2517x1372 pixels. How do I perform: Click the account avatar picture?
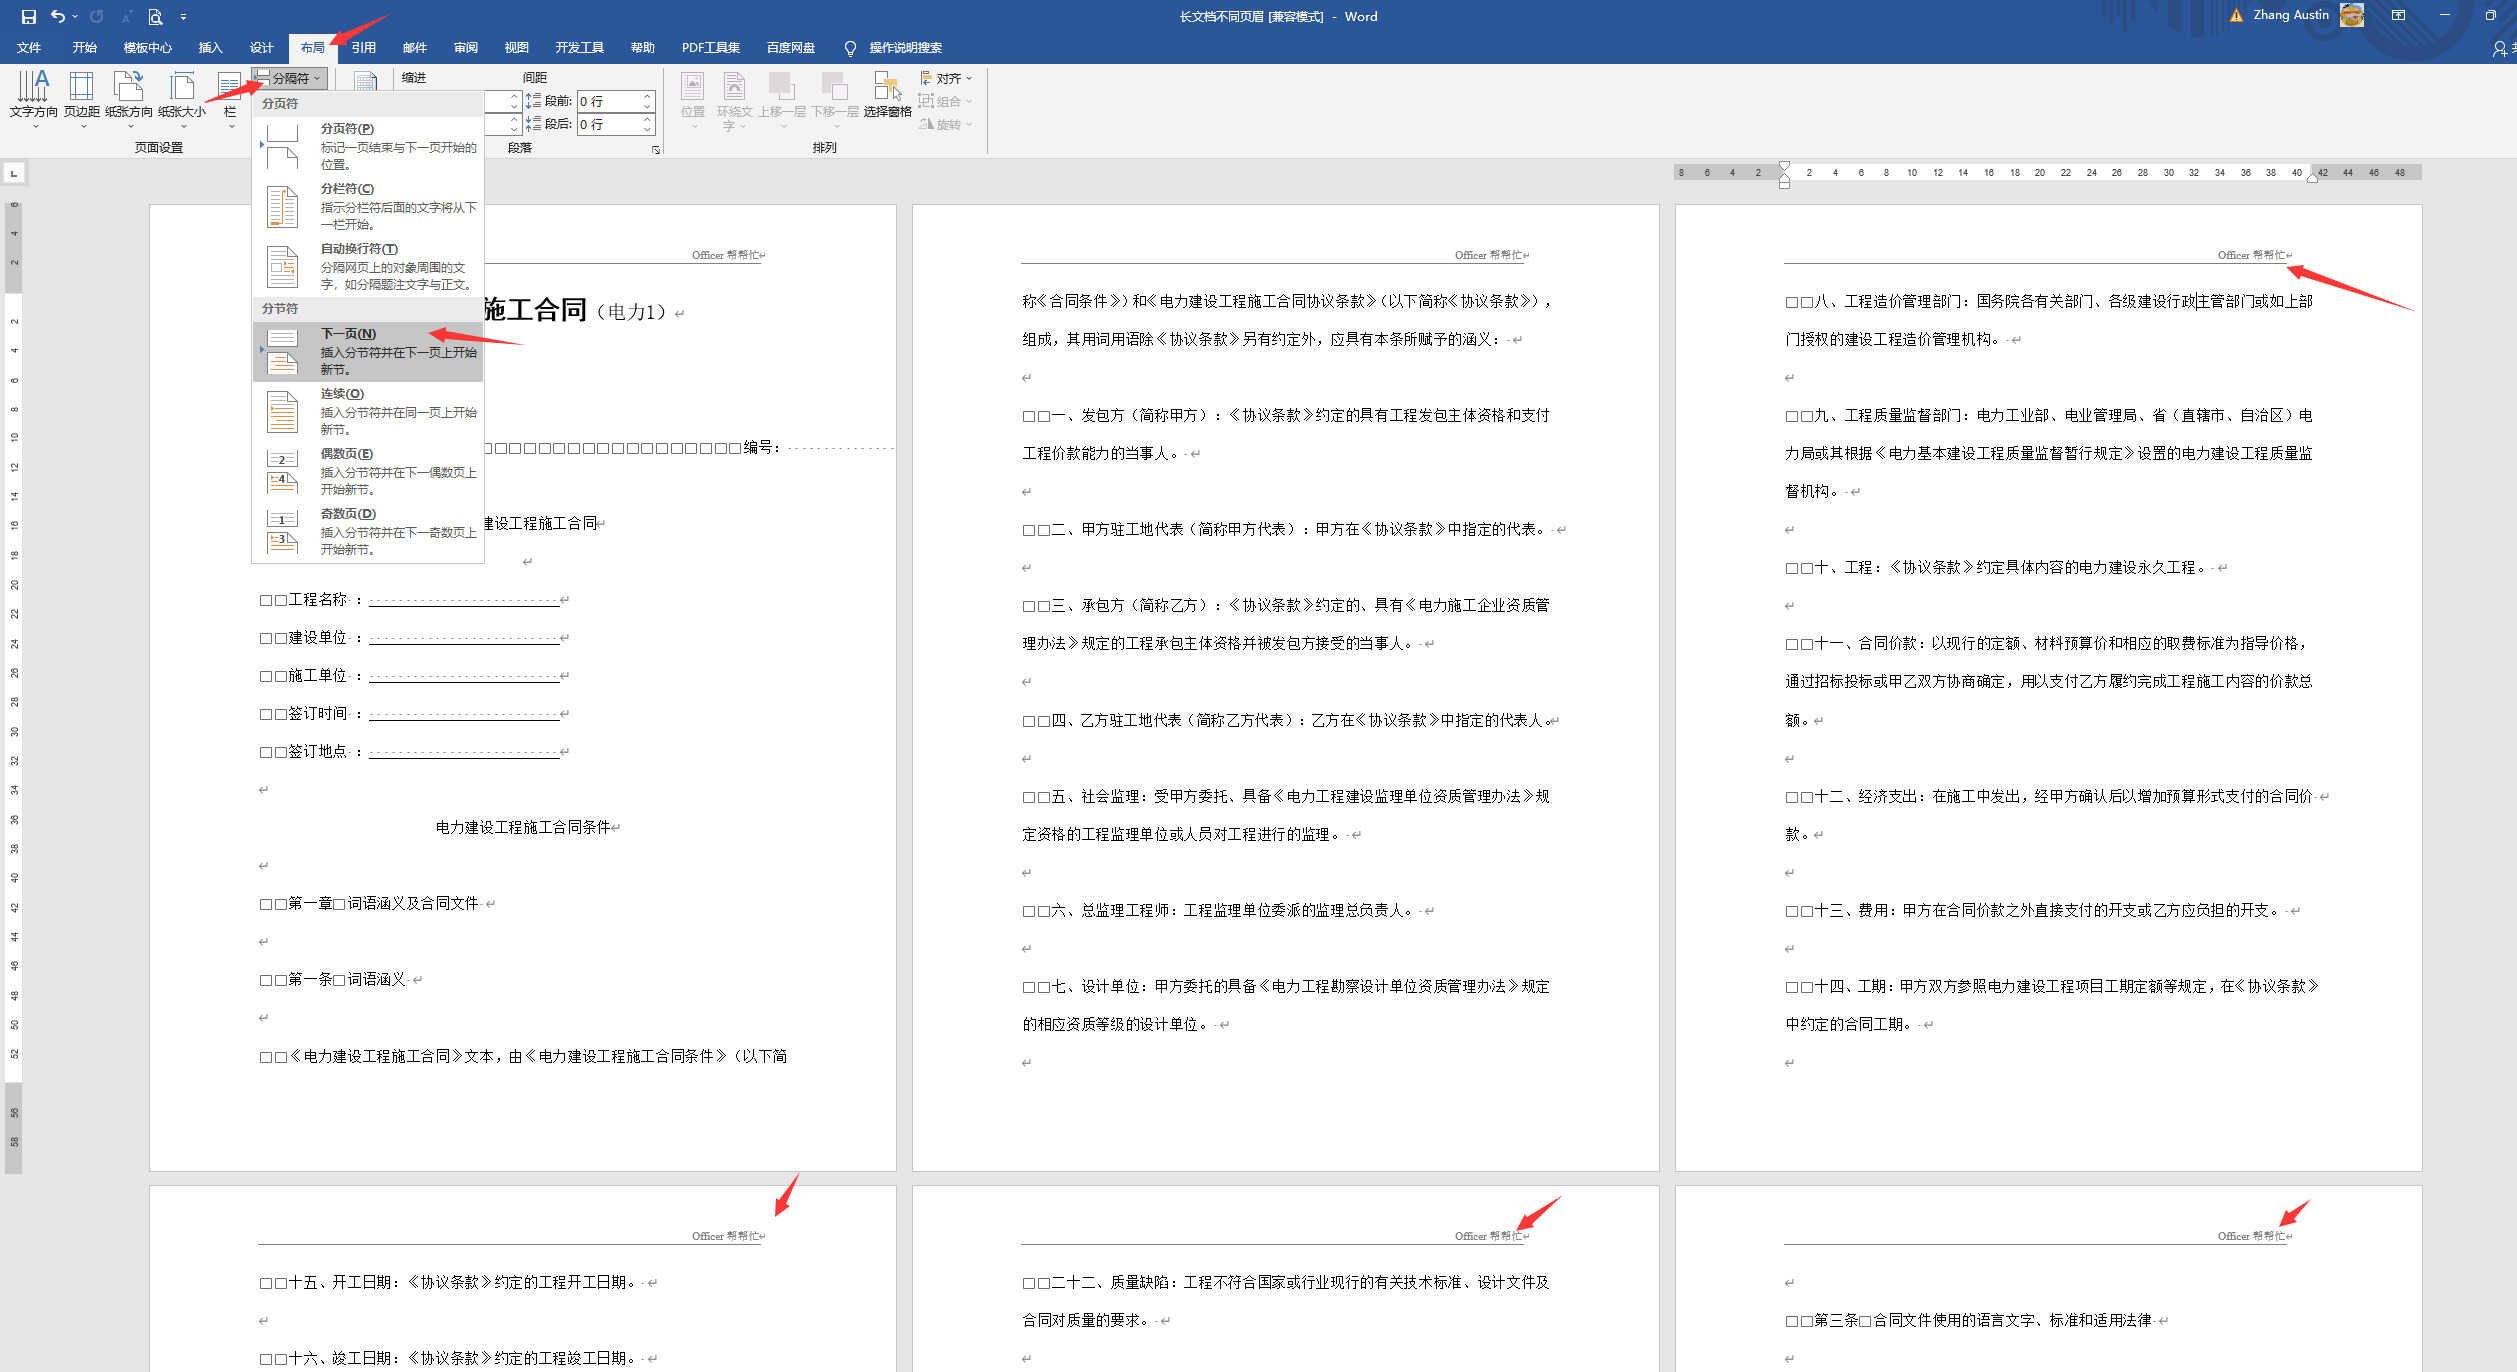click(2352, 15)
